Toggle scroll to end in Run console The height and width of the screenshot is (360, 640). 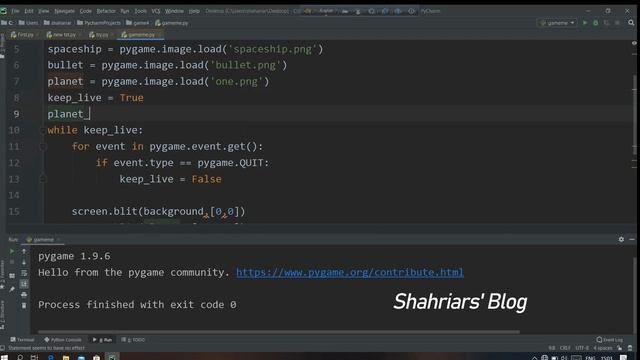pyautogui.click(x=24, y=284)
